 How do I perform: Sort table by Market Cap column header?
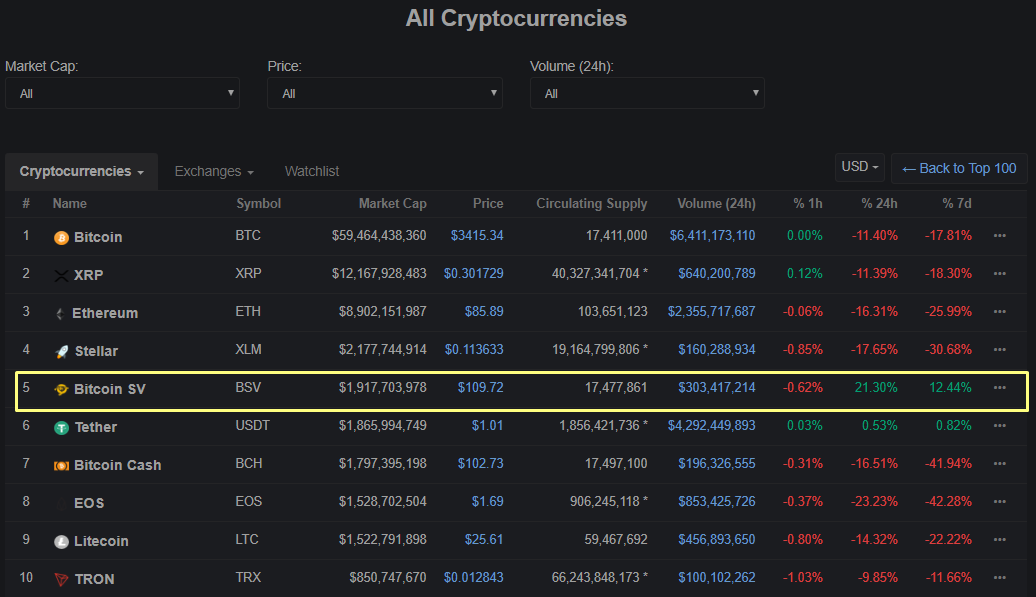coord(392,204)
